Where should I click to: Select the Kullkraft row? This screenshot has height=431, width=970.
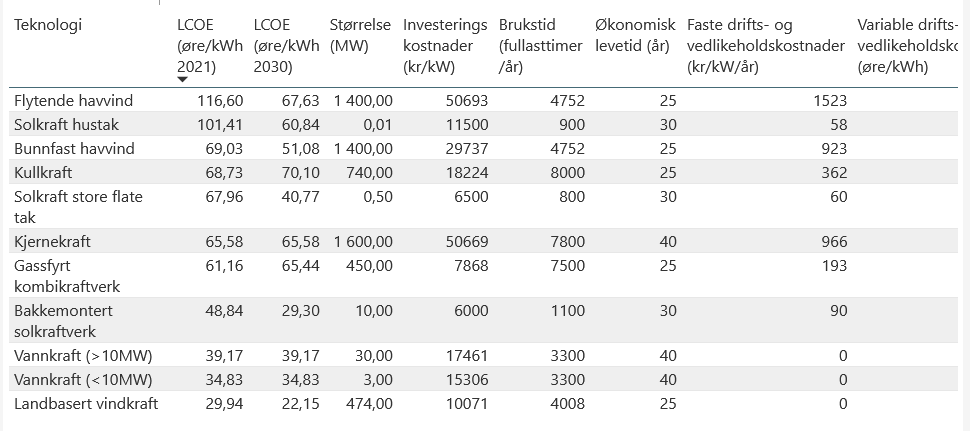click(43, 172)
